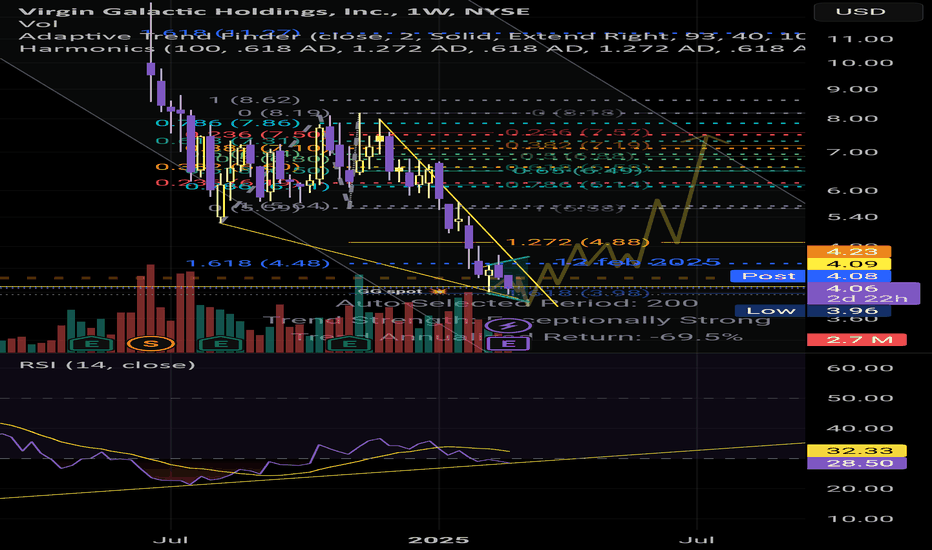
Task: Select the 12 feb 2025 annotation text
Action: coord(638,262)
